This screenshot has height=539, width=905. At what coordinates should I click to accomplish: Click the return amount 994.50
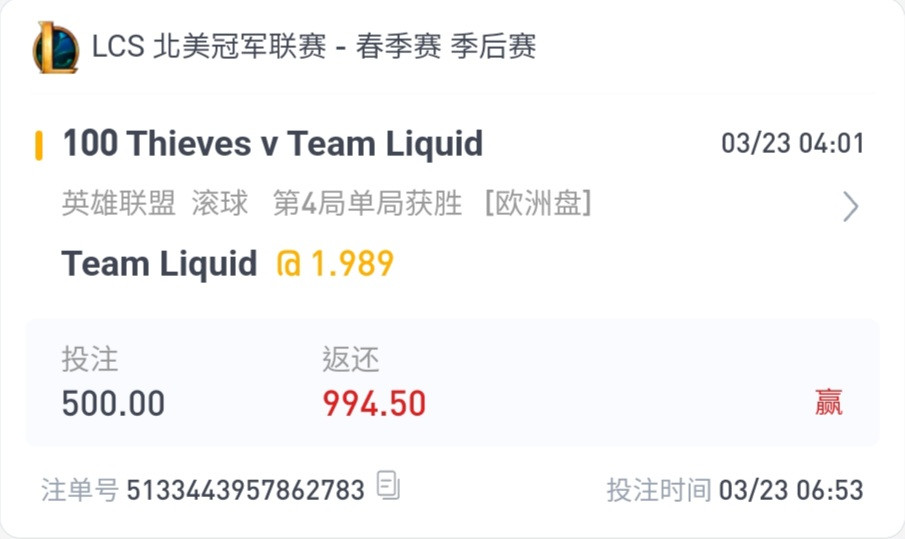tap(374, 403)
